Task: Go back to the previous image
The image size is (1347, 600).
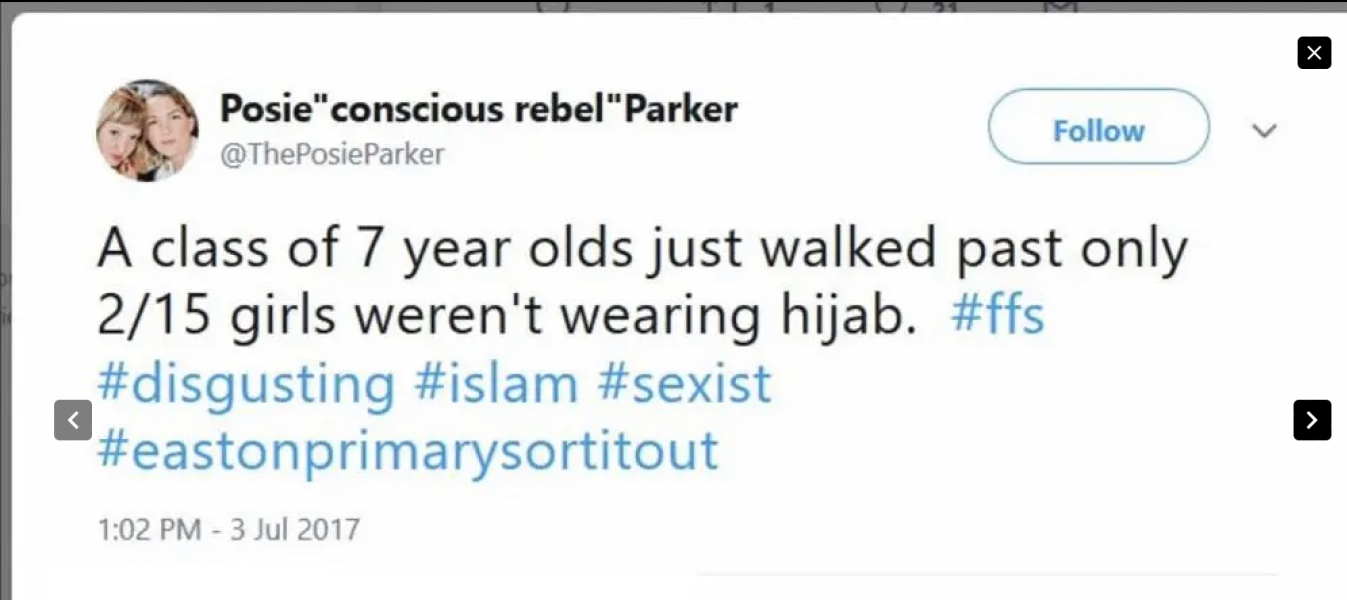Action: tap(73, 420)
